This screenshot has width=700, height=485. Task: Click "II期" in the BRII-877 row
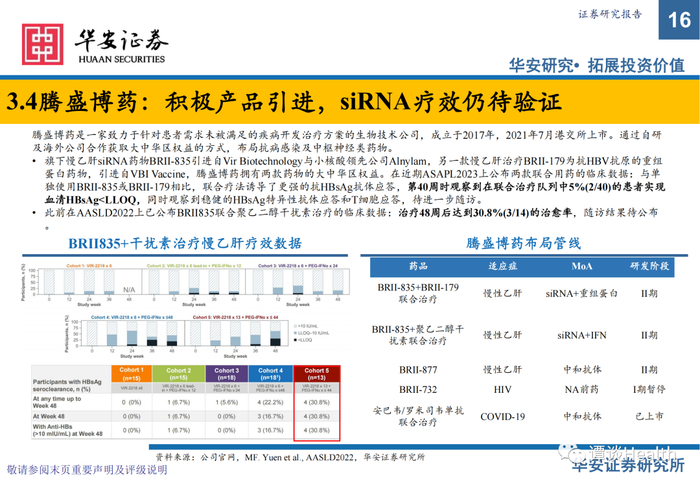coord(650,370)
